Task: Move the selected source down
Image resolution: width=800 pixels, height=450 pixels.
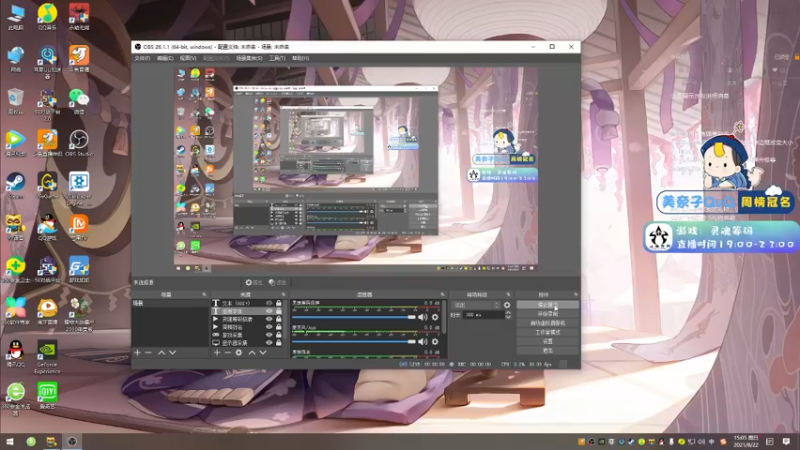Action: pyautogui.click(x=263, y=353)
